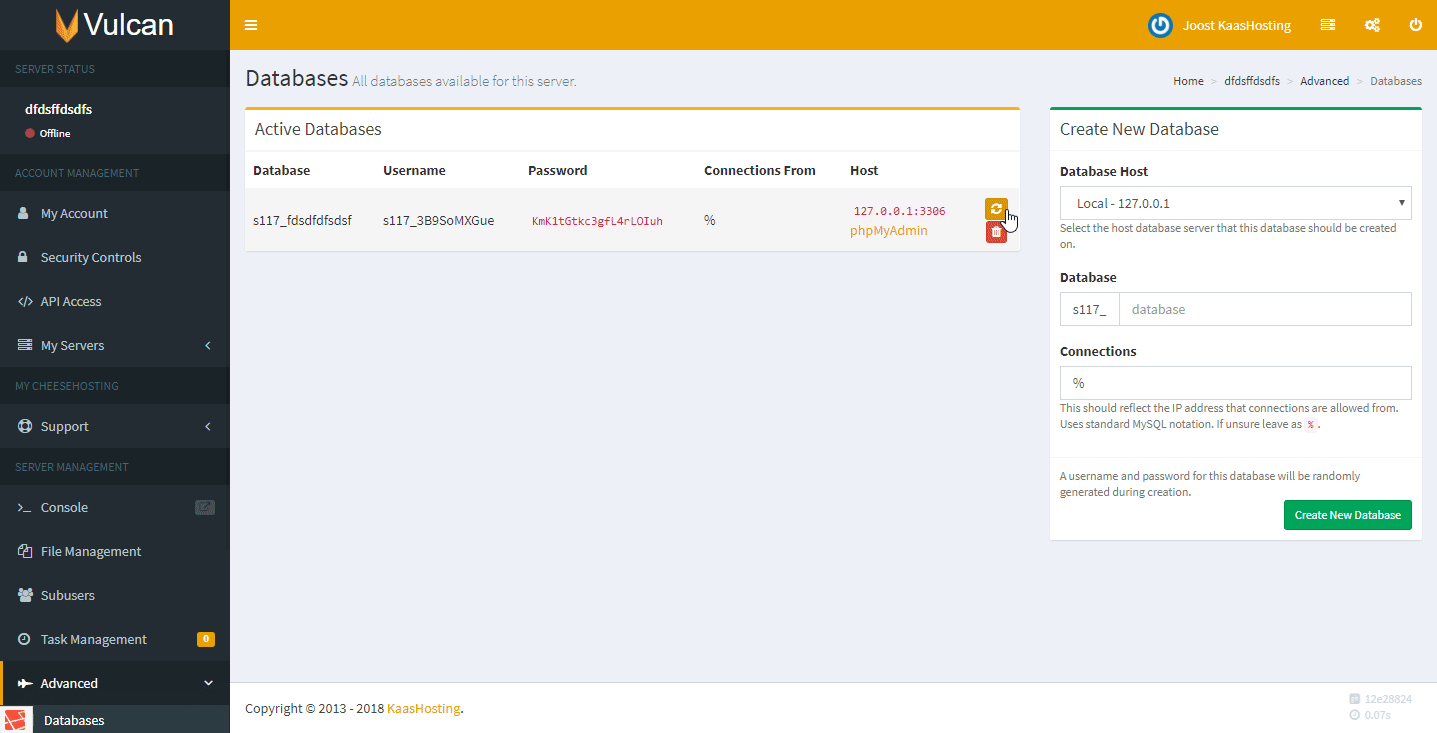The height and width of the screenshot is (733, 1437).
Task: Open File Management in sidebar
Action: [x=90, y=551]
